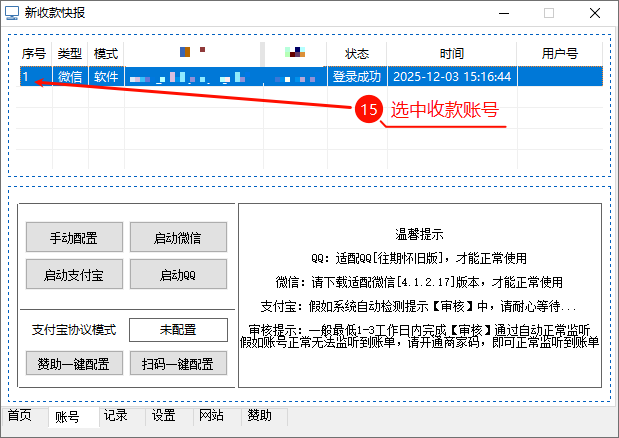
Task: Open the 网站 tab
Action: 211,416
